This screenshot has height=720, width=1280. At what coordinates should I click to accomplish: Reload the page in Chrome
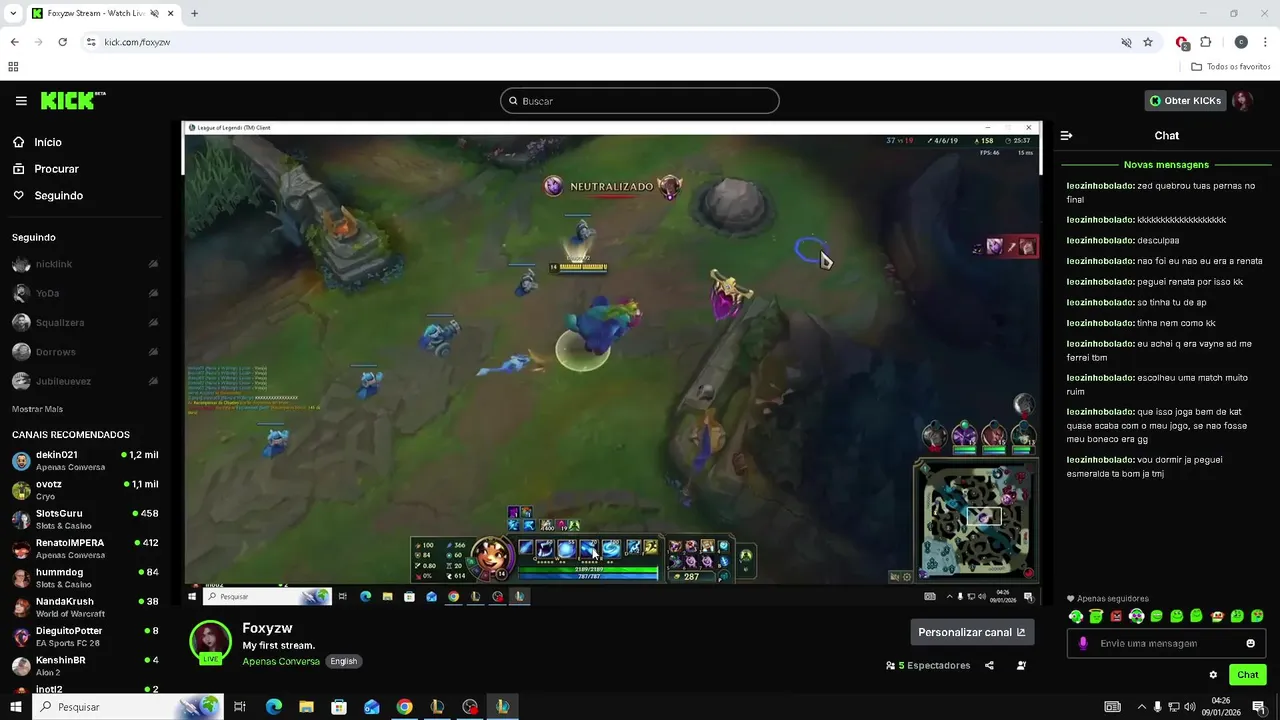62,42
